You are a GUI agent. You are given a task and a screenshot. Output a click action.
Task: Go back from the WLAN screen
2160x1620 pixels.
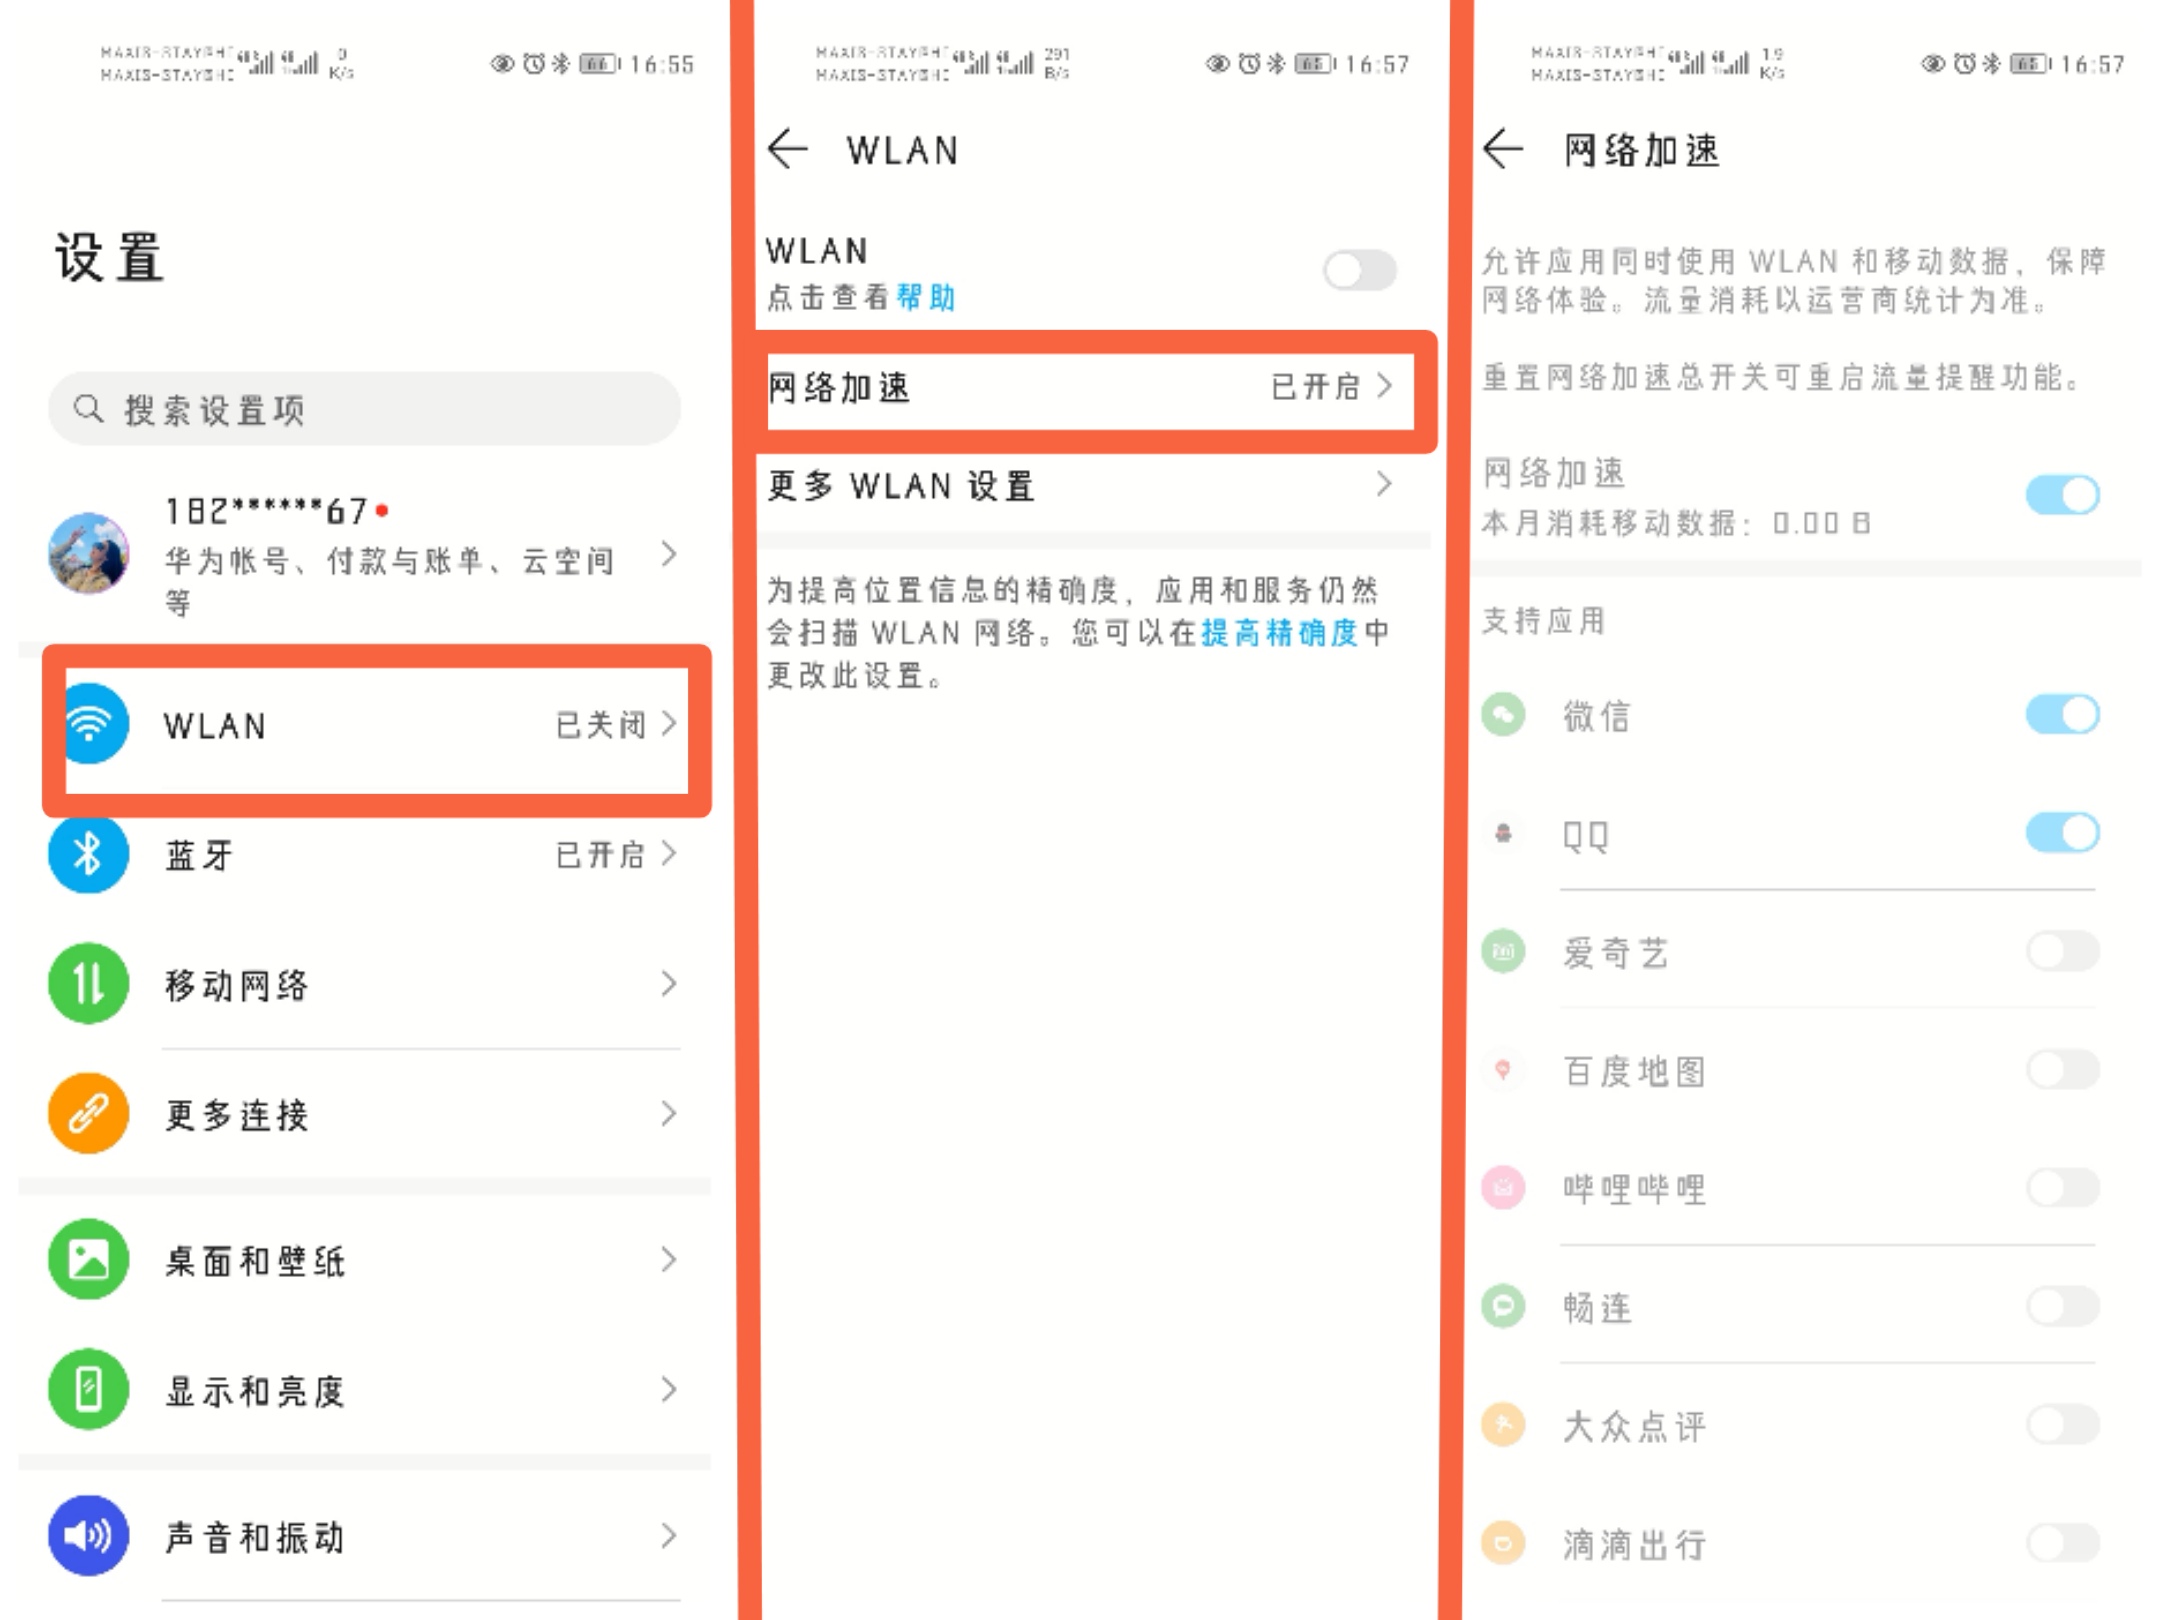[788, 149]
